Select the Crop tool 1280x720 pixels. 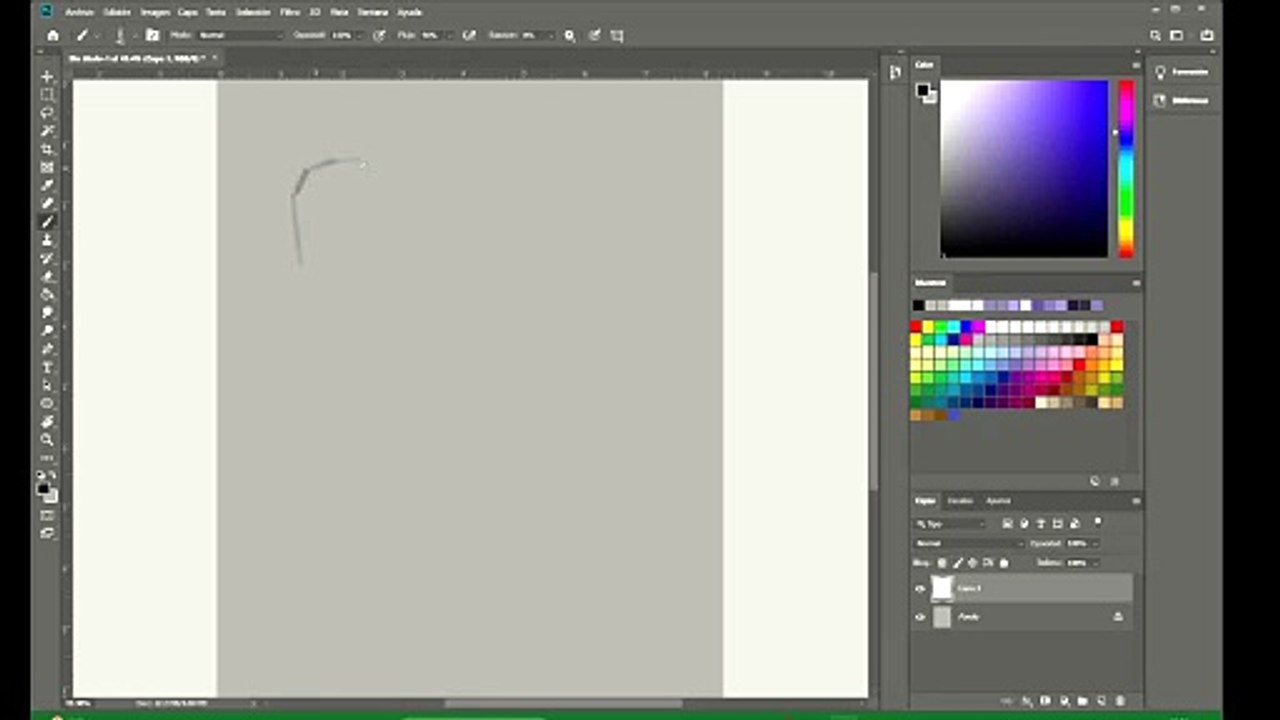pos(47,149)
